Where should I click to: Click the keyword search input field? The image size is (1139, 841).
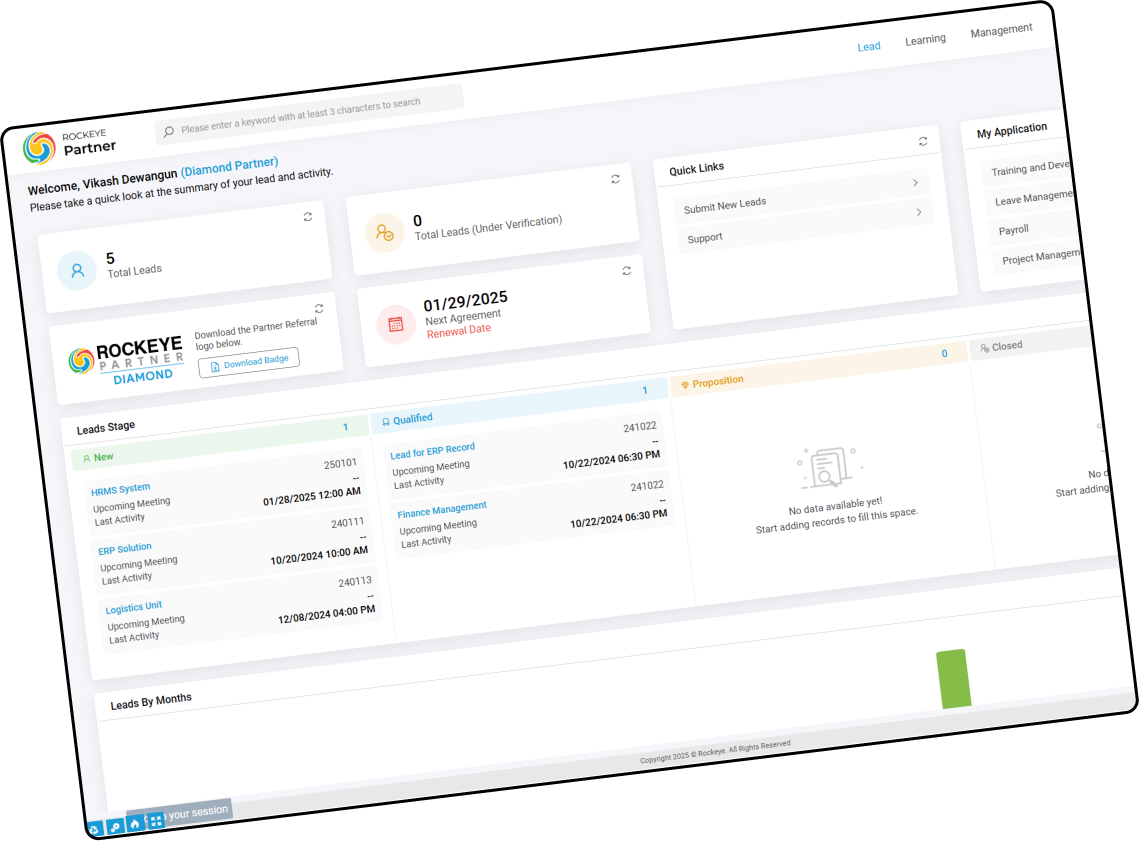coord(309,114)
